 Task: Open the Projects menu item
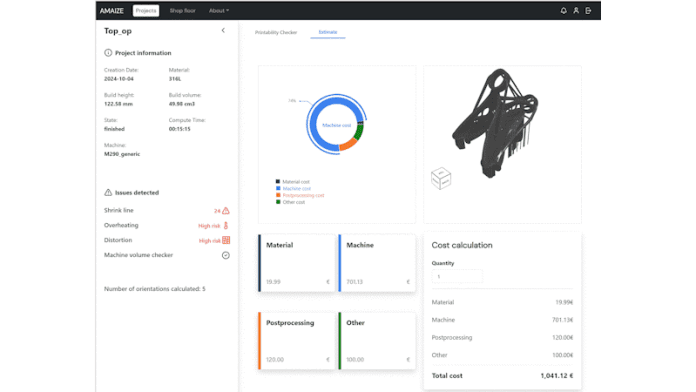146,11
